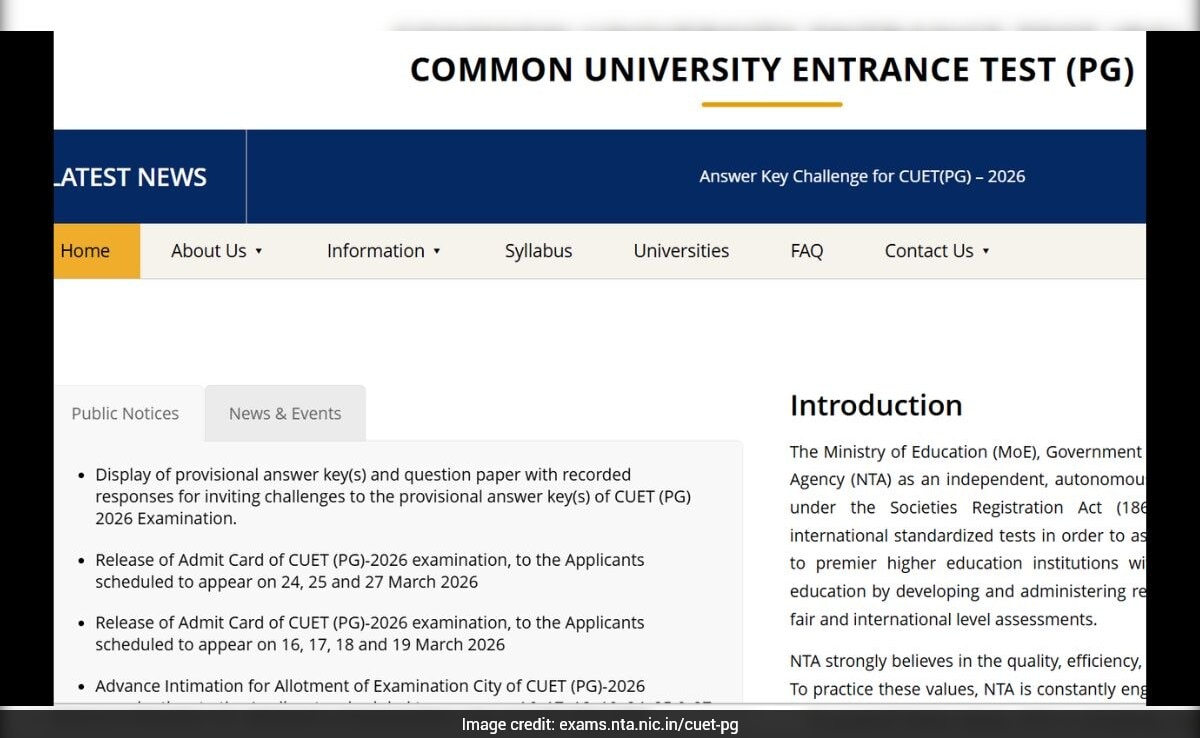Click the Introduction section heading
The height and width of the screenshot is (738, 1200).
point(876,405)
